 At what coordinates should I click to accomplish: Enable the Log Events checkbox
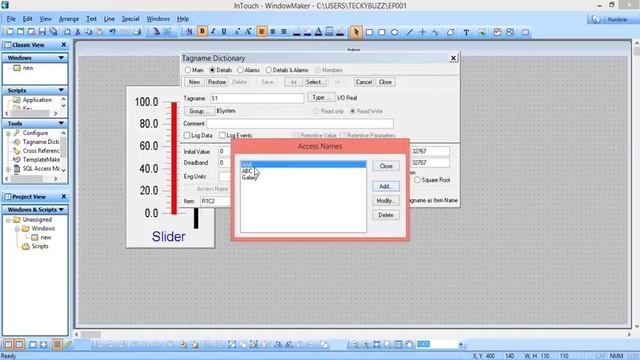(222, 135)
